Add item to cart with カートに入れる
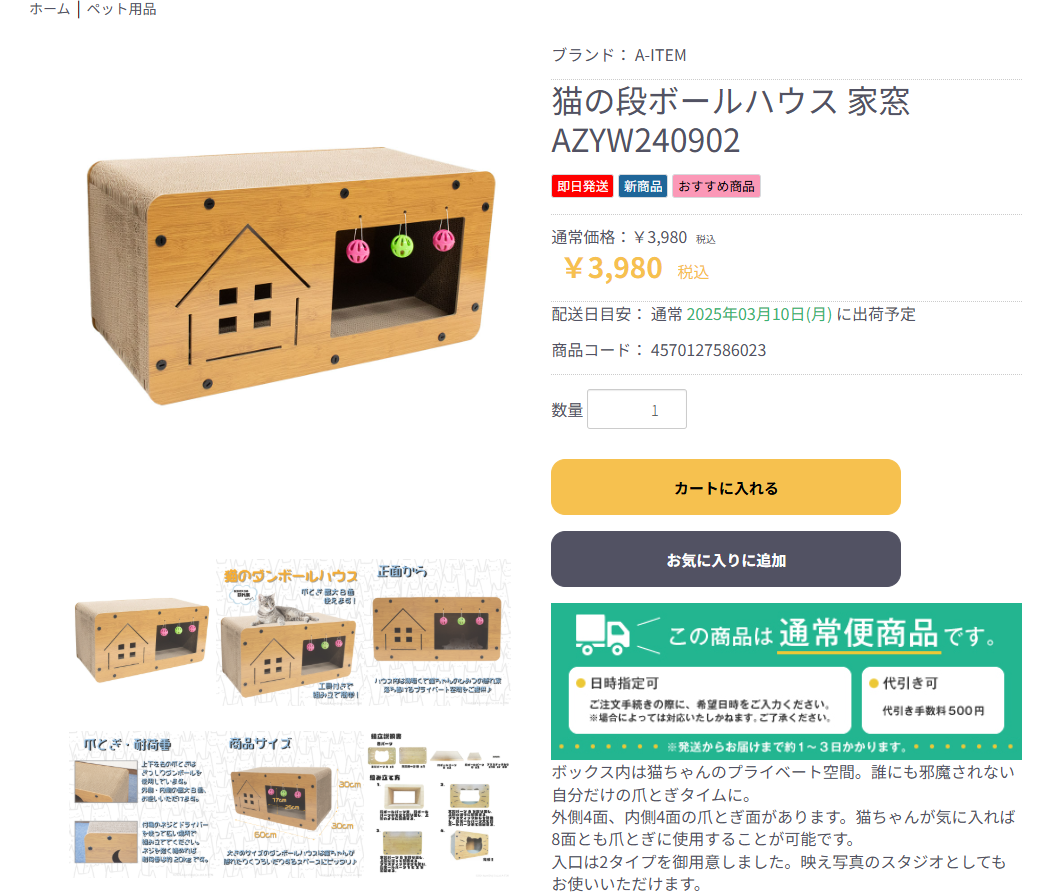The image size is (1046, 895). coord(726,487)
